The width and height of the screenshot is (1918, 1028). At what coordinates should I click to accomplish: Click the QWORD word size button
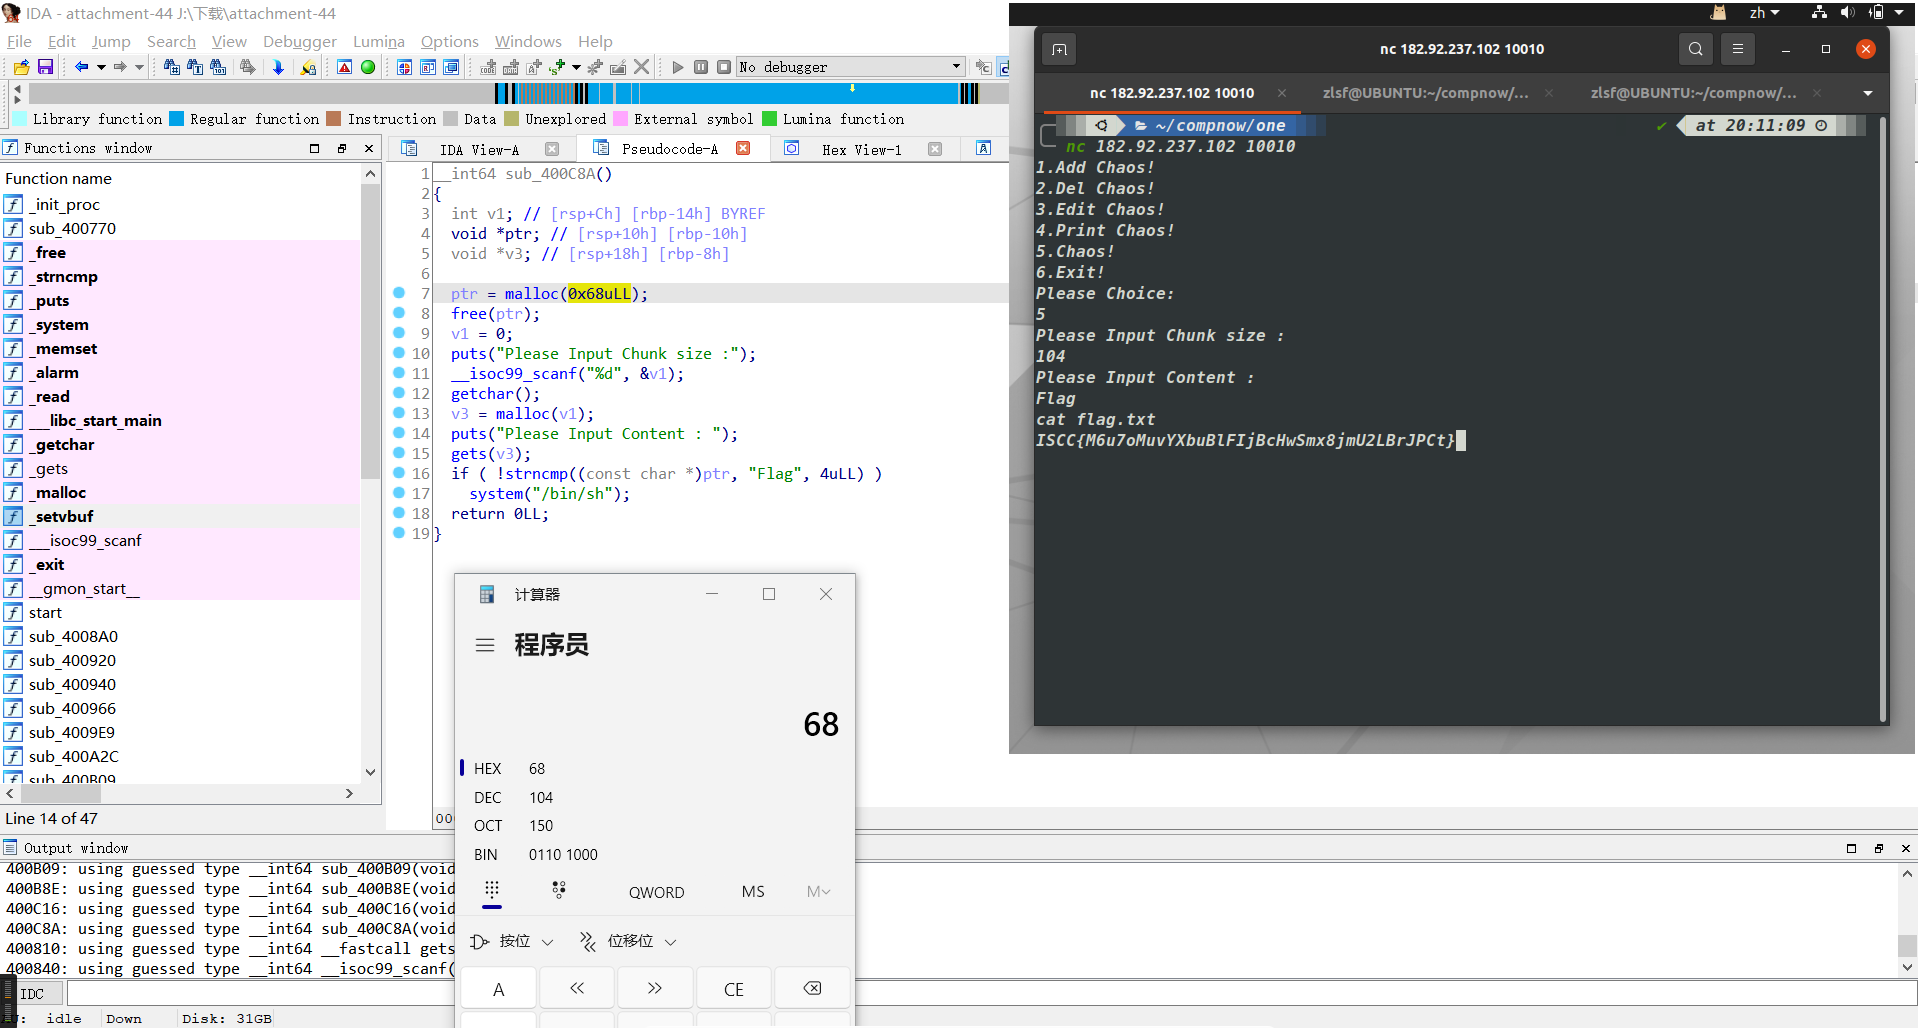[656, 892]
